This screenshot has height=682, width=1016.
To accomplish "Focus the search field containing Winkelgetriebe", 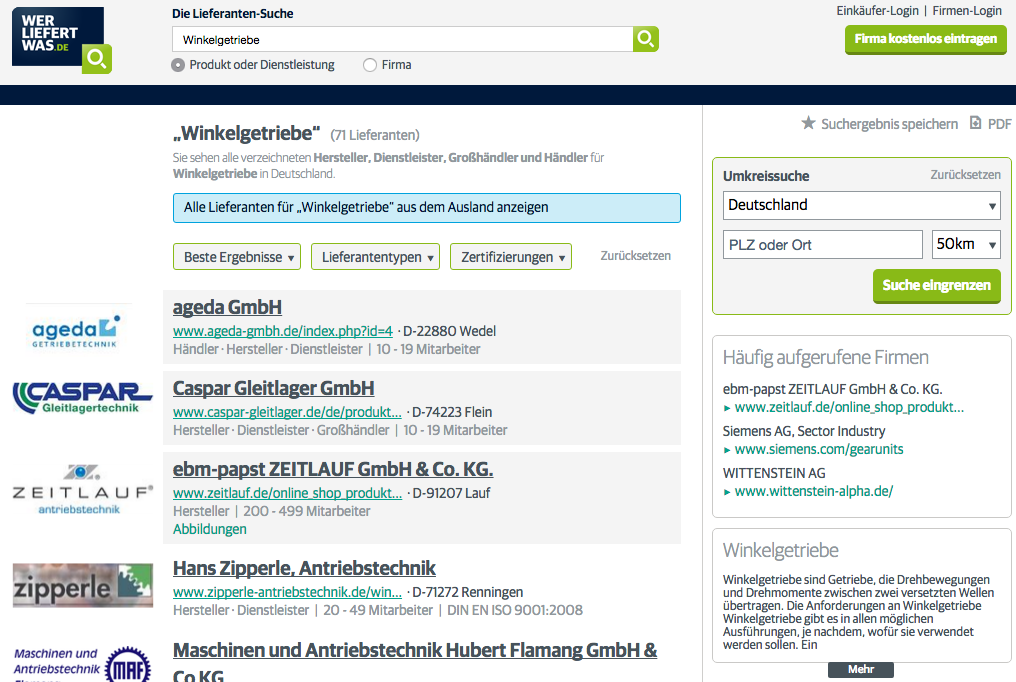I will click(402, 40).
